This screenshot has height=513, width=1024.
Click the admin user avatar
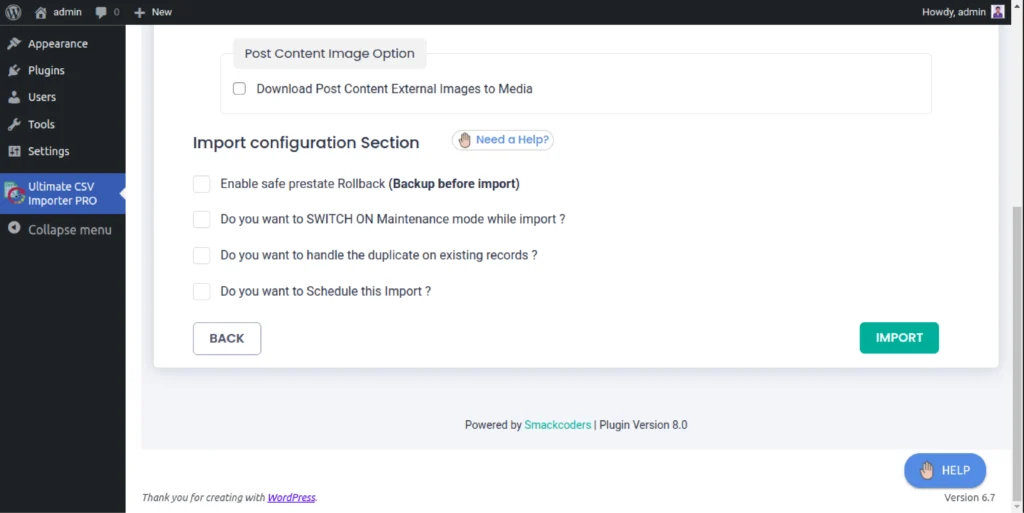click(x=998, y=12)
